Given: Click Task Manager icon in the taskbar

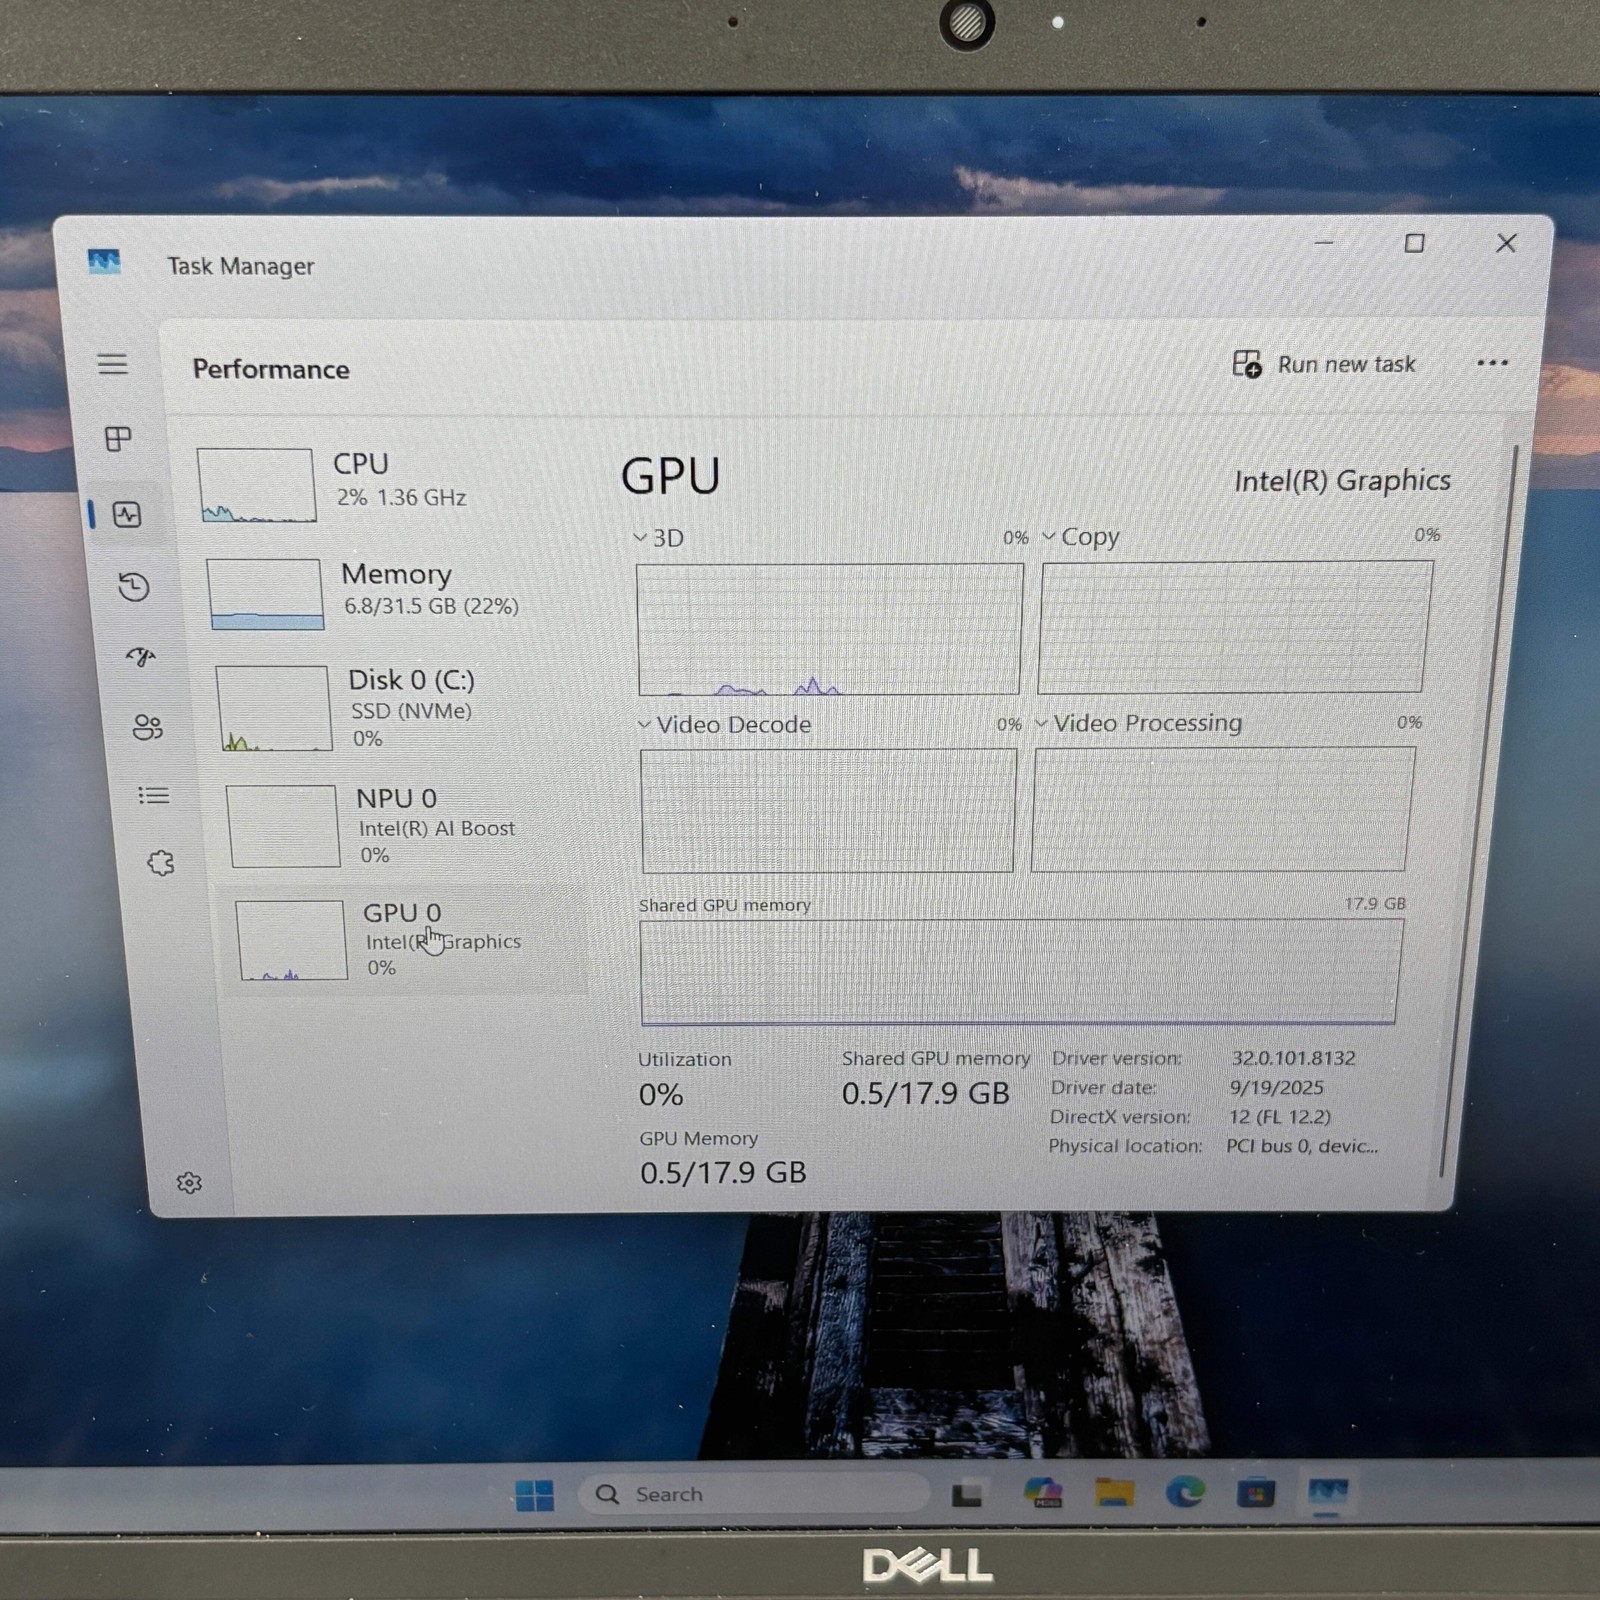Looking at the screenshot, I should tap(1328, 1493).
